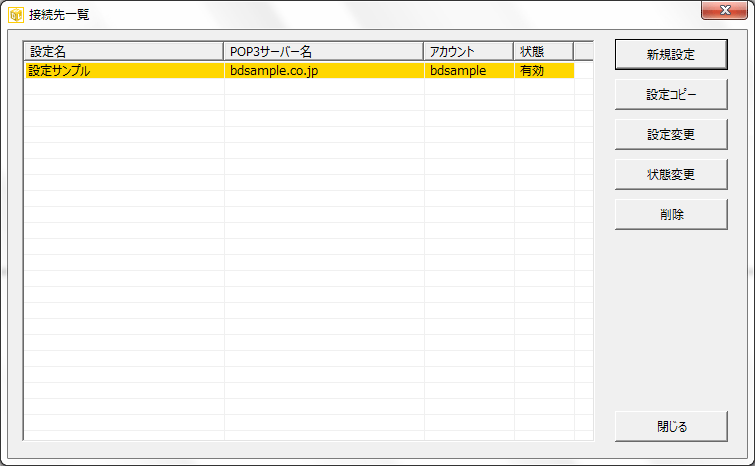Open 設定変更 to edit settings
Image resolution: width=755 pixels, height=466 pixels.
point(671,134)
